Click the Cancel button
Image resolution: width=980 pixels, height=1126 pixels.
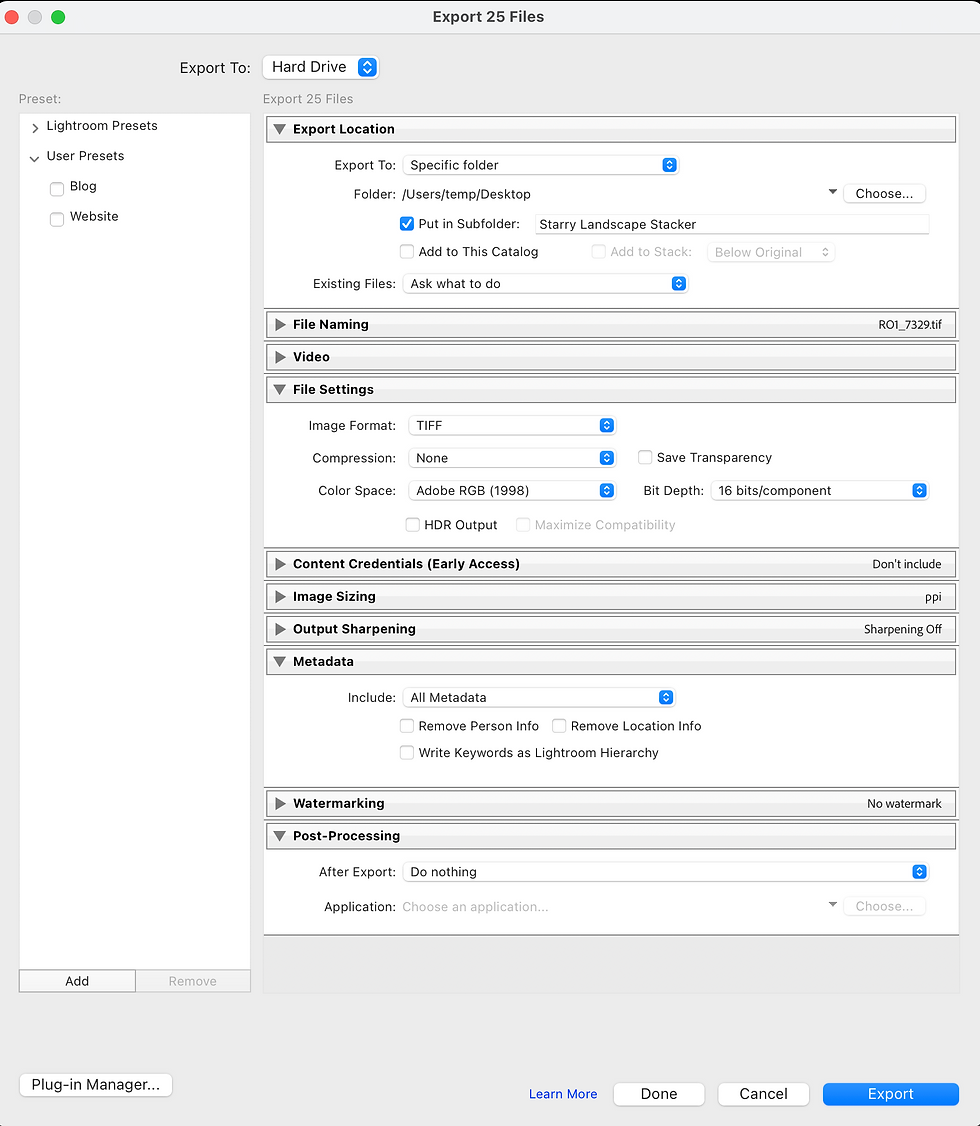[x=763, y=1094]
